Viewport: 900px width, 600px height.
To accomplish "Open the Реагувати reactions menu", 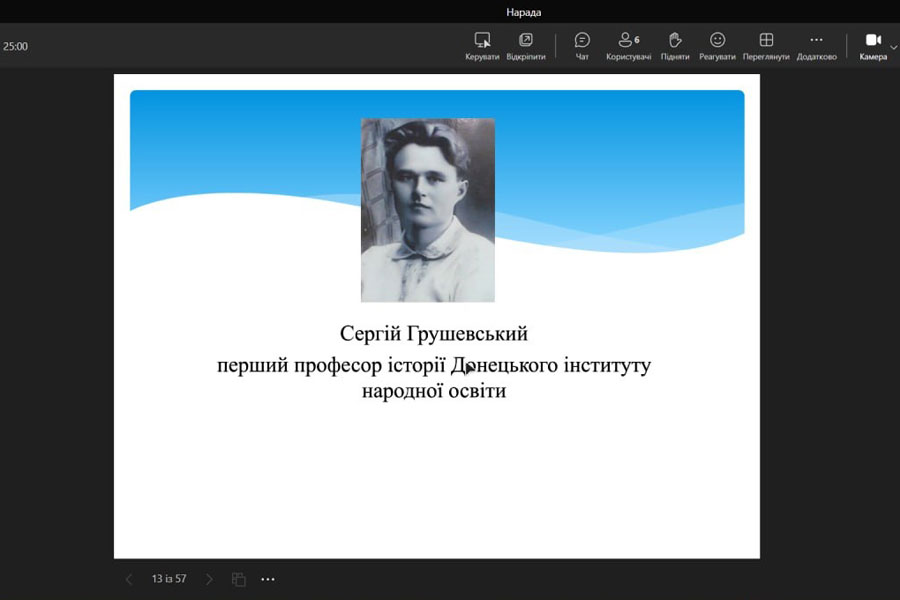I will [x=717, y=41].
